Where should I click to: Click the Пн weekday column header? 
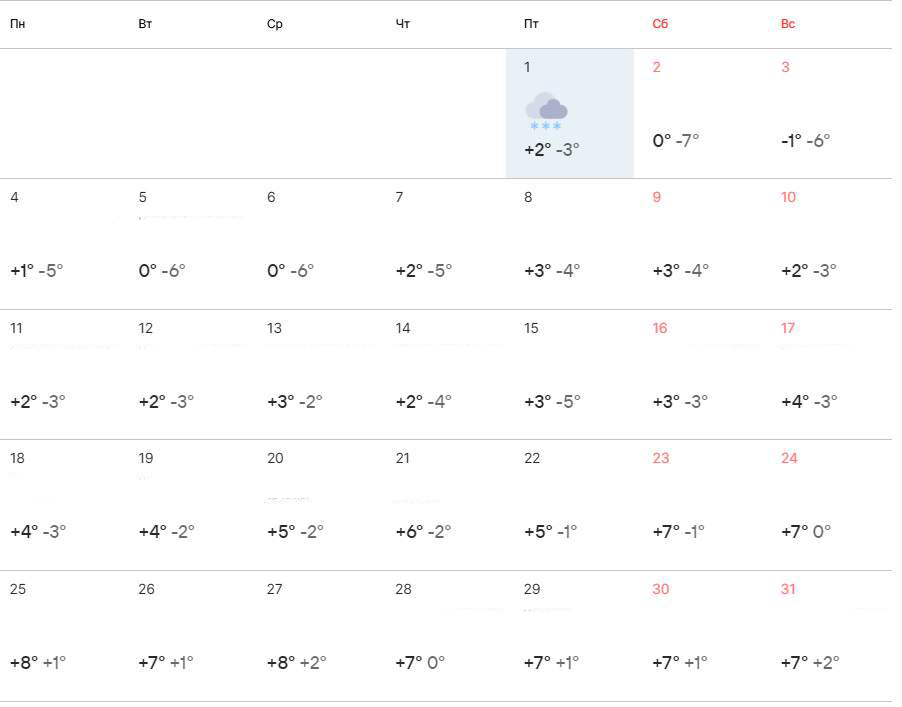pos(17,24)
